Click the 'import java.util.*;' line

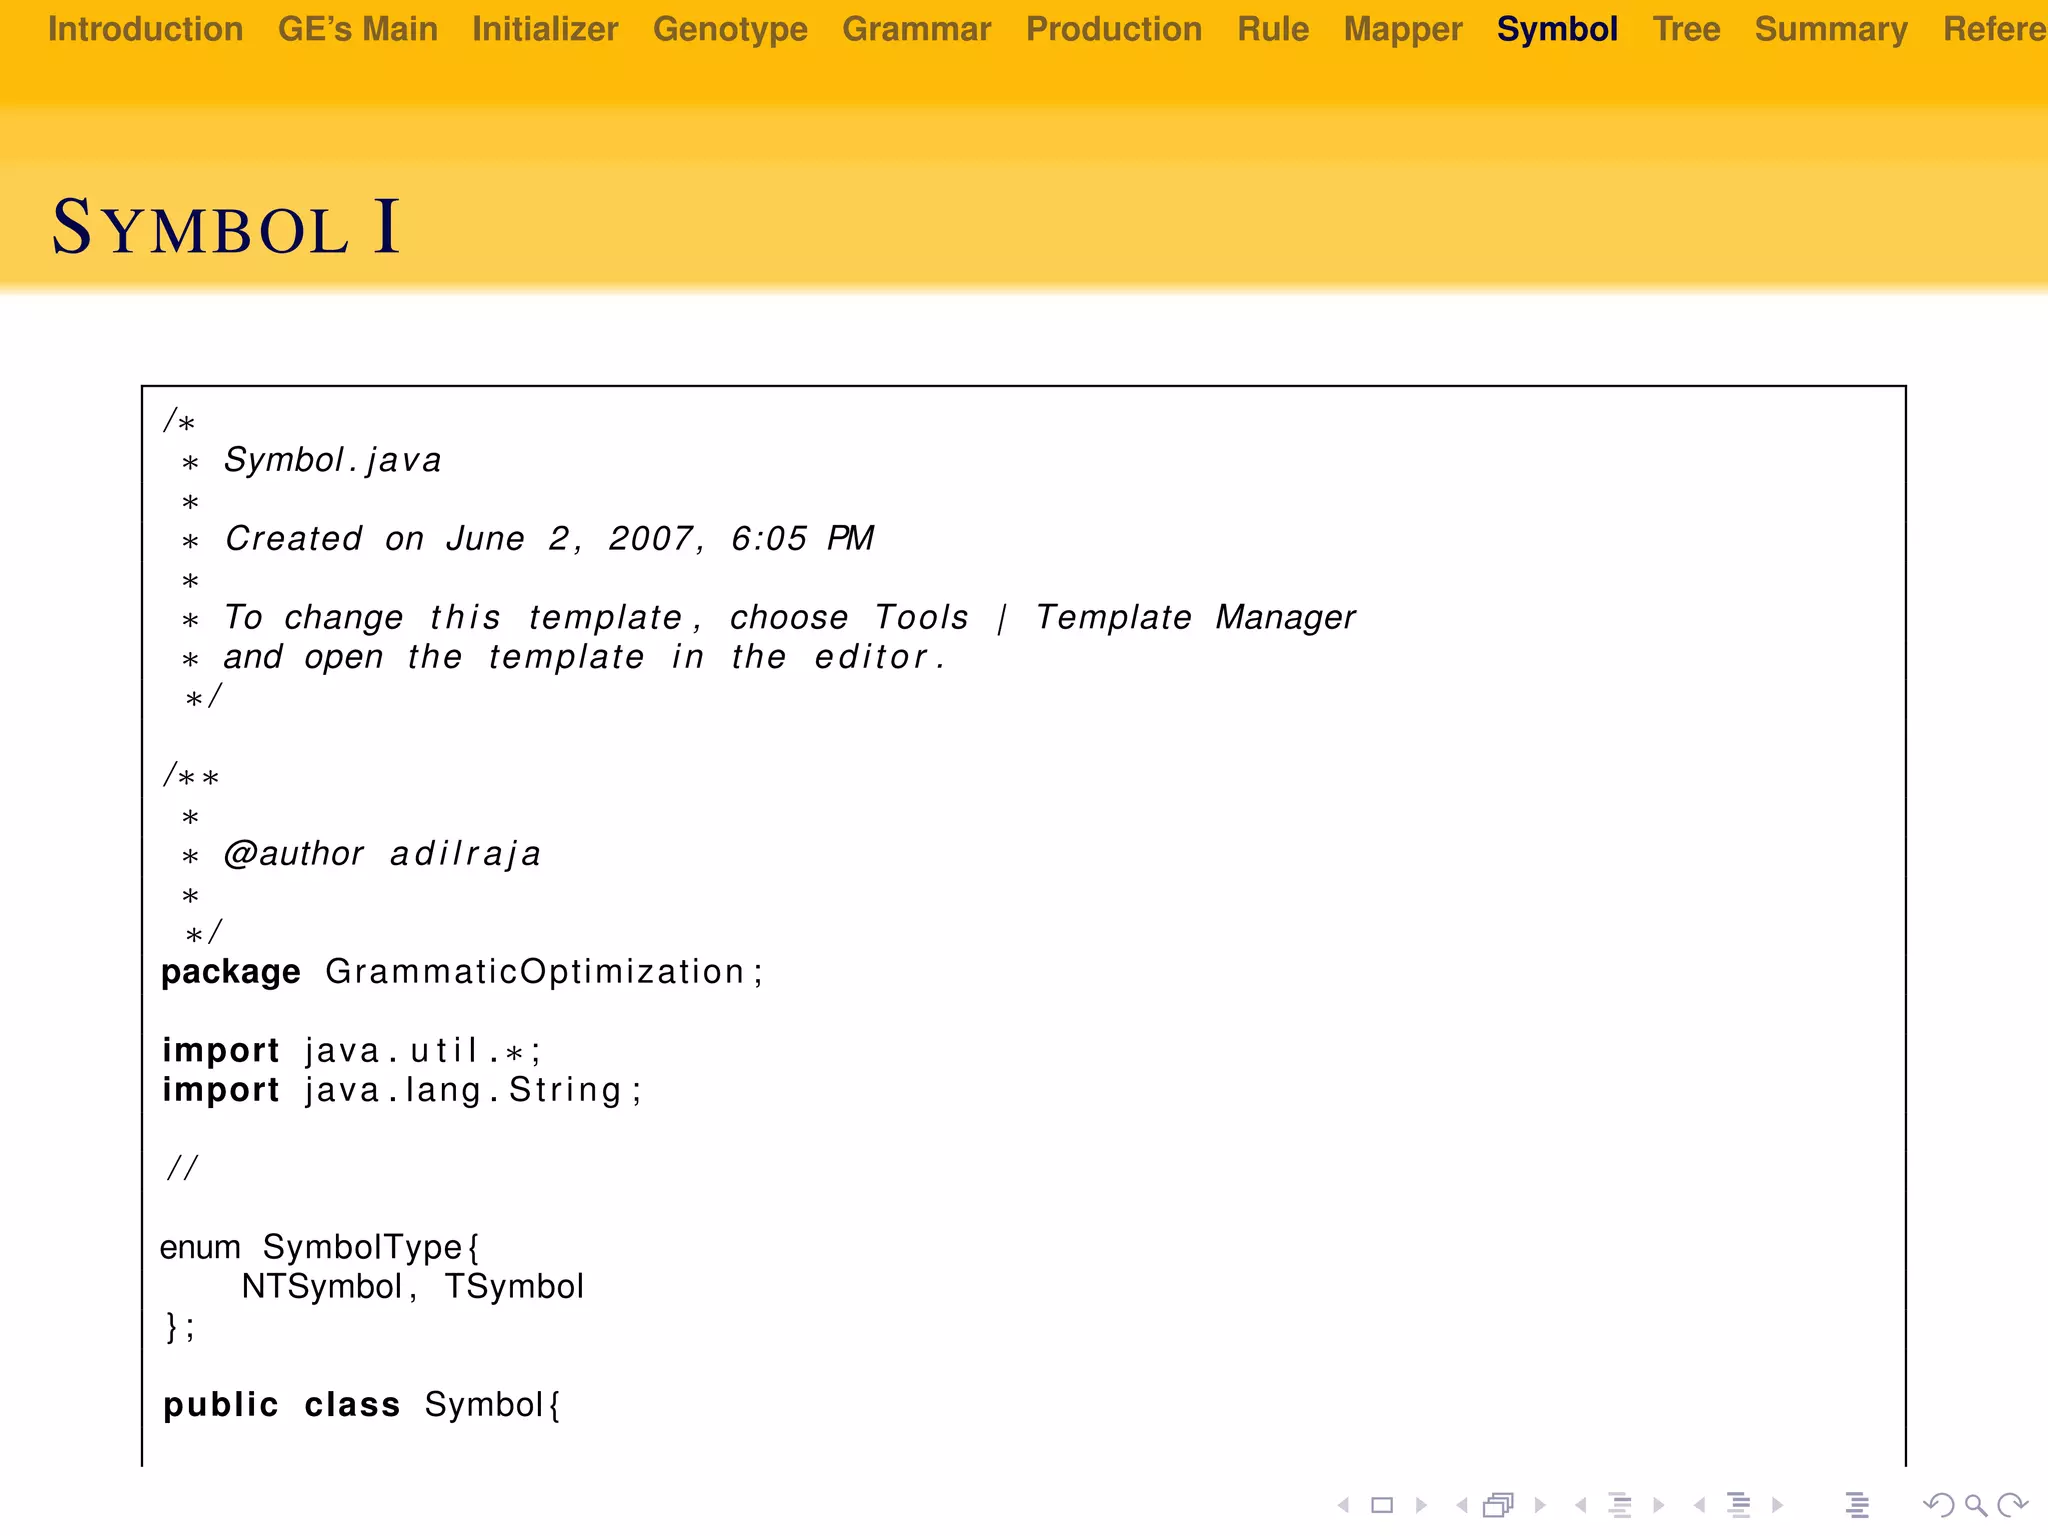tap(352, 1050)
